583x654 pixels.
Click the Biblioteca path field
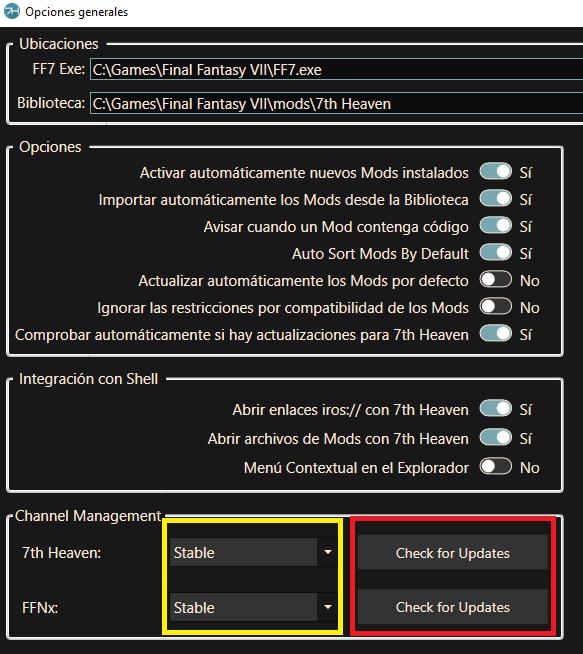(x=337, y=103)
